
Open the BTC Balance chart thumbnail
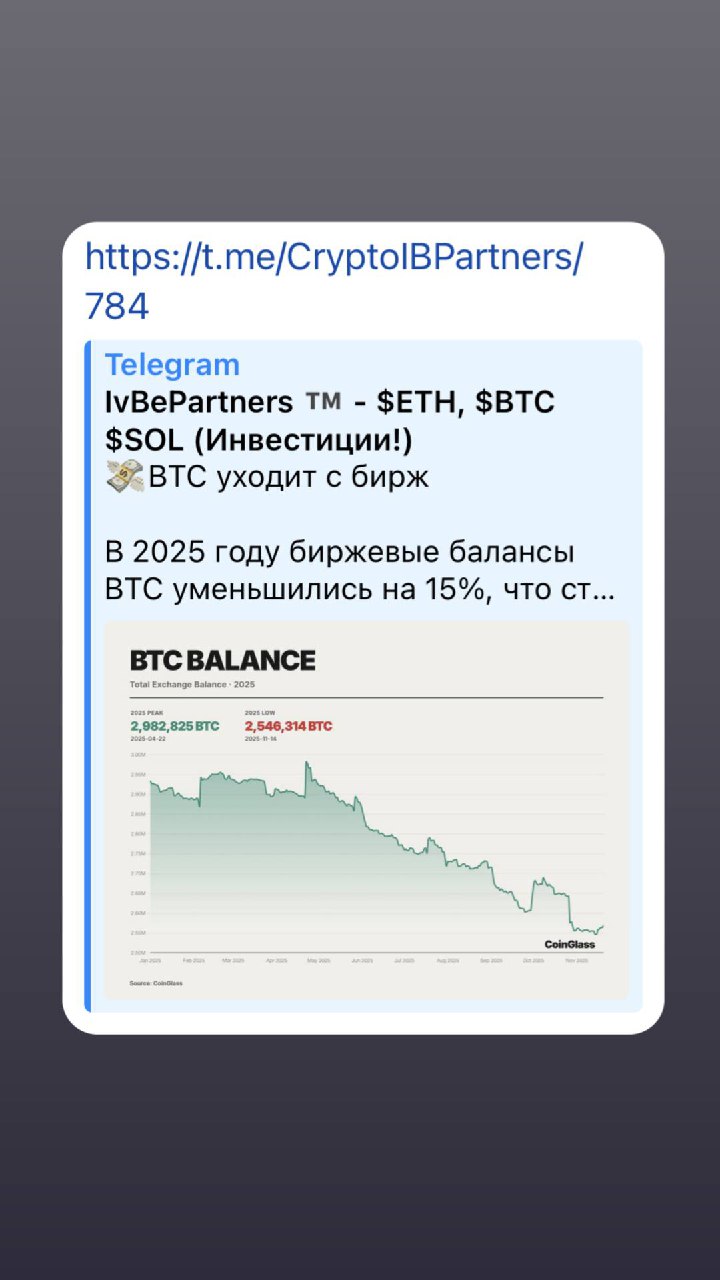(367, 810)
